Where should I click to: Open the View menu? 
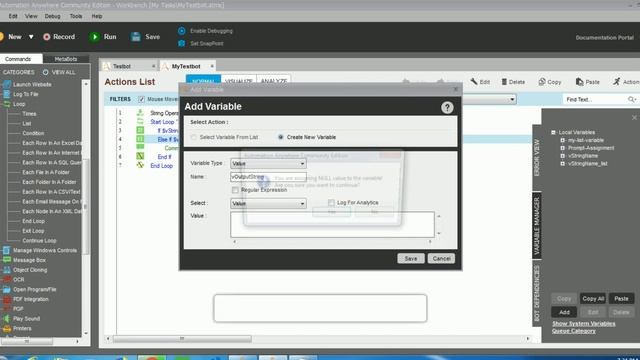point(31,16)
